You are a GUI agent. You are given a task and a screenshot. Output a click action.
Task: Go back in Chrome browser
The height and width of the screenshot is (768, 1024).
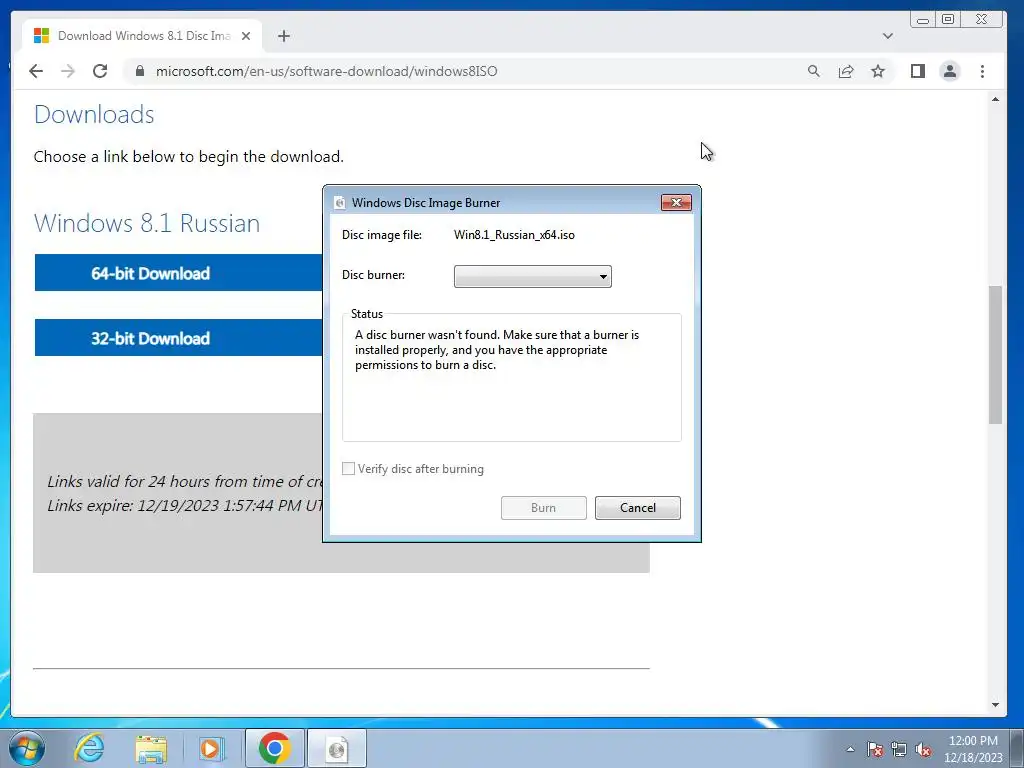pyautogui.click(x=36, y=71)
